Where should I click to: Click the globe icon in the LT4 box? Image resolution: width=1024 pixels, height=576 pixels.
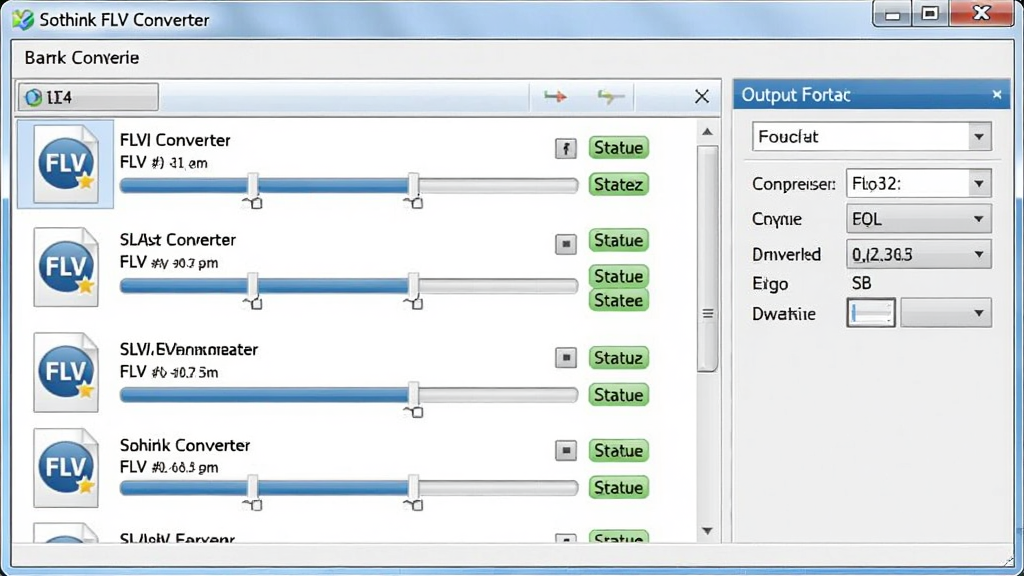33,97
